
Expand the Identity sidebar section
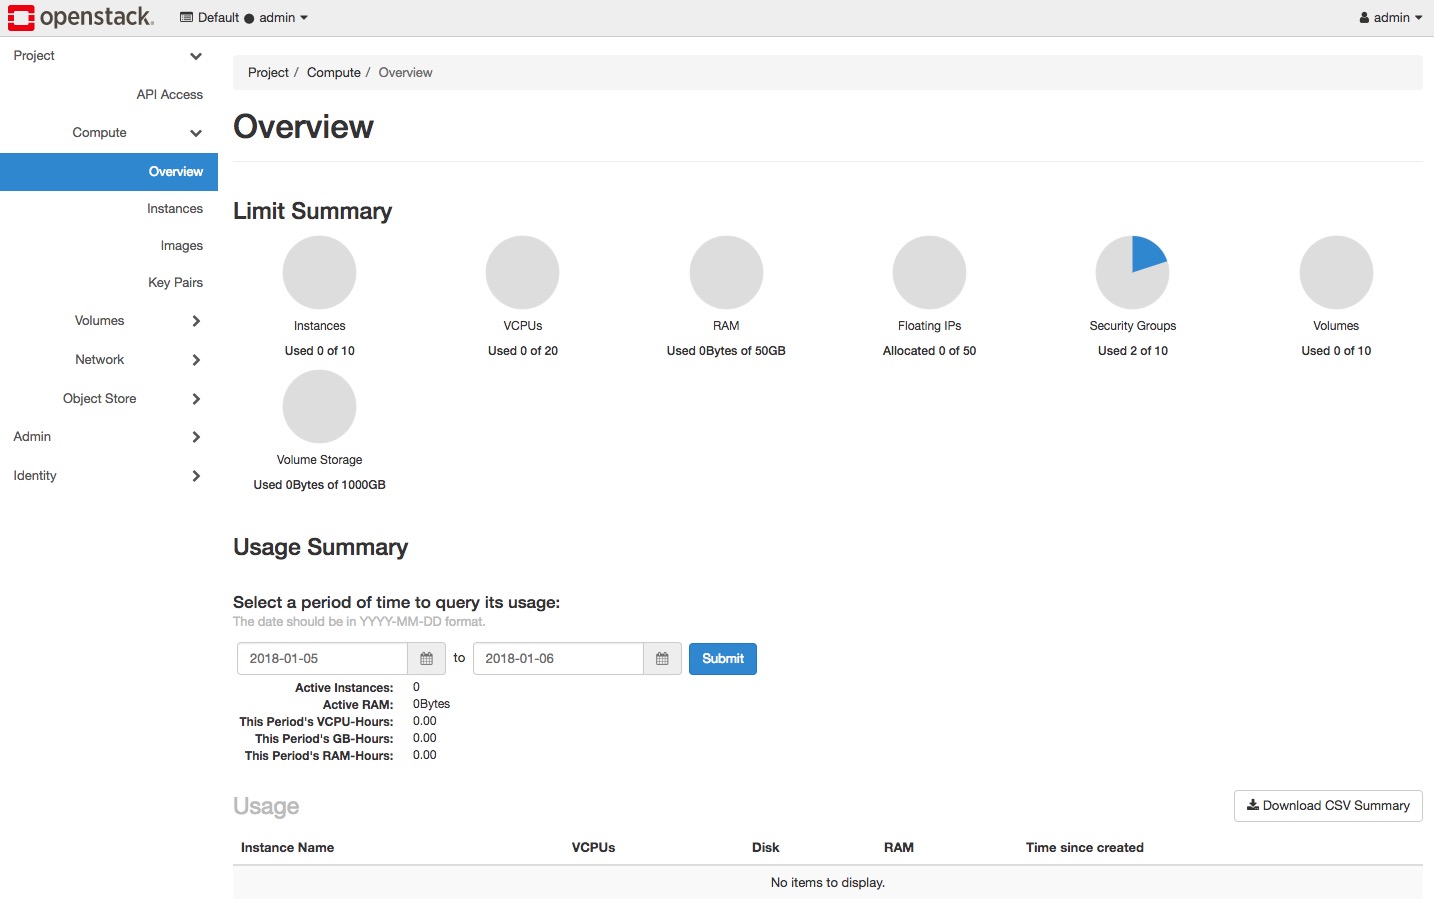pyautogui.click(x=108, y=476)
